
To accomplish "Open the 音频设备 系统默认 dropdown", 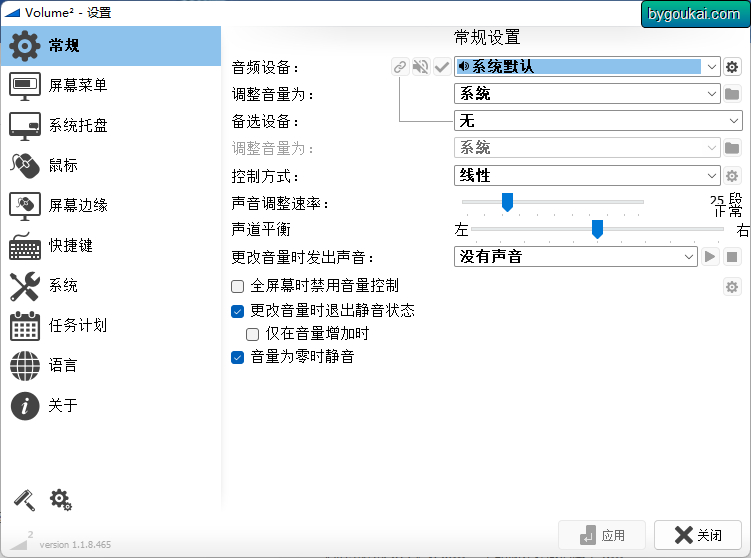I will (587, 67).
